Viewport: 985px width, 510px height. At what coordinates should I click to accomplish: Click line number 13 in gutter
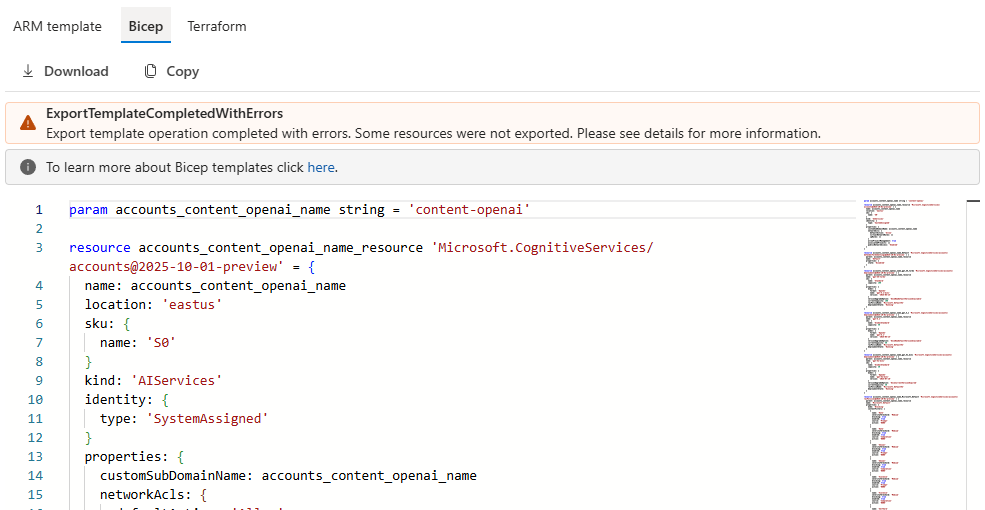tap(36, 457)
